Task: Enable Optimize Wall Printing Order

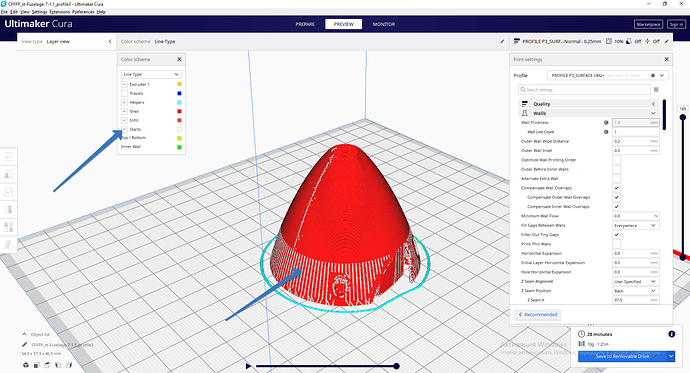Action: point(617,160)
